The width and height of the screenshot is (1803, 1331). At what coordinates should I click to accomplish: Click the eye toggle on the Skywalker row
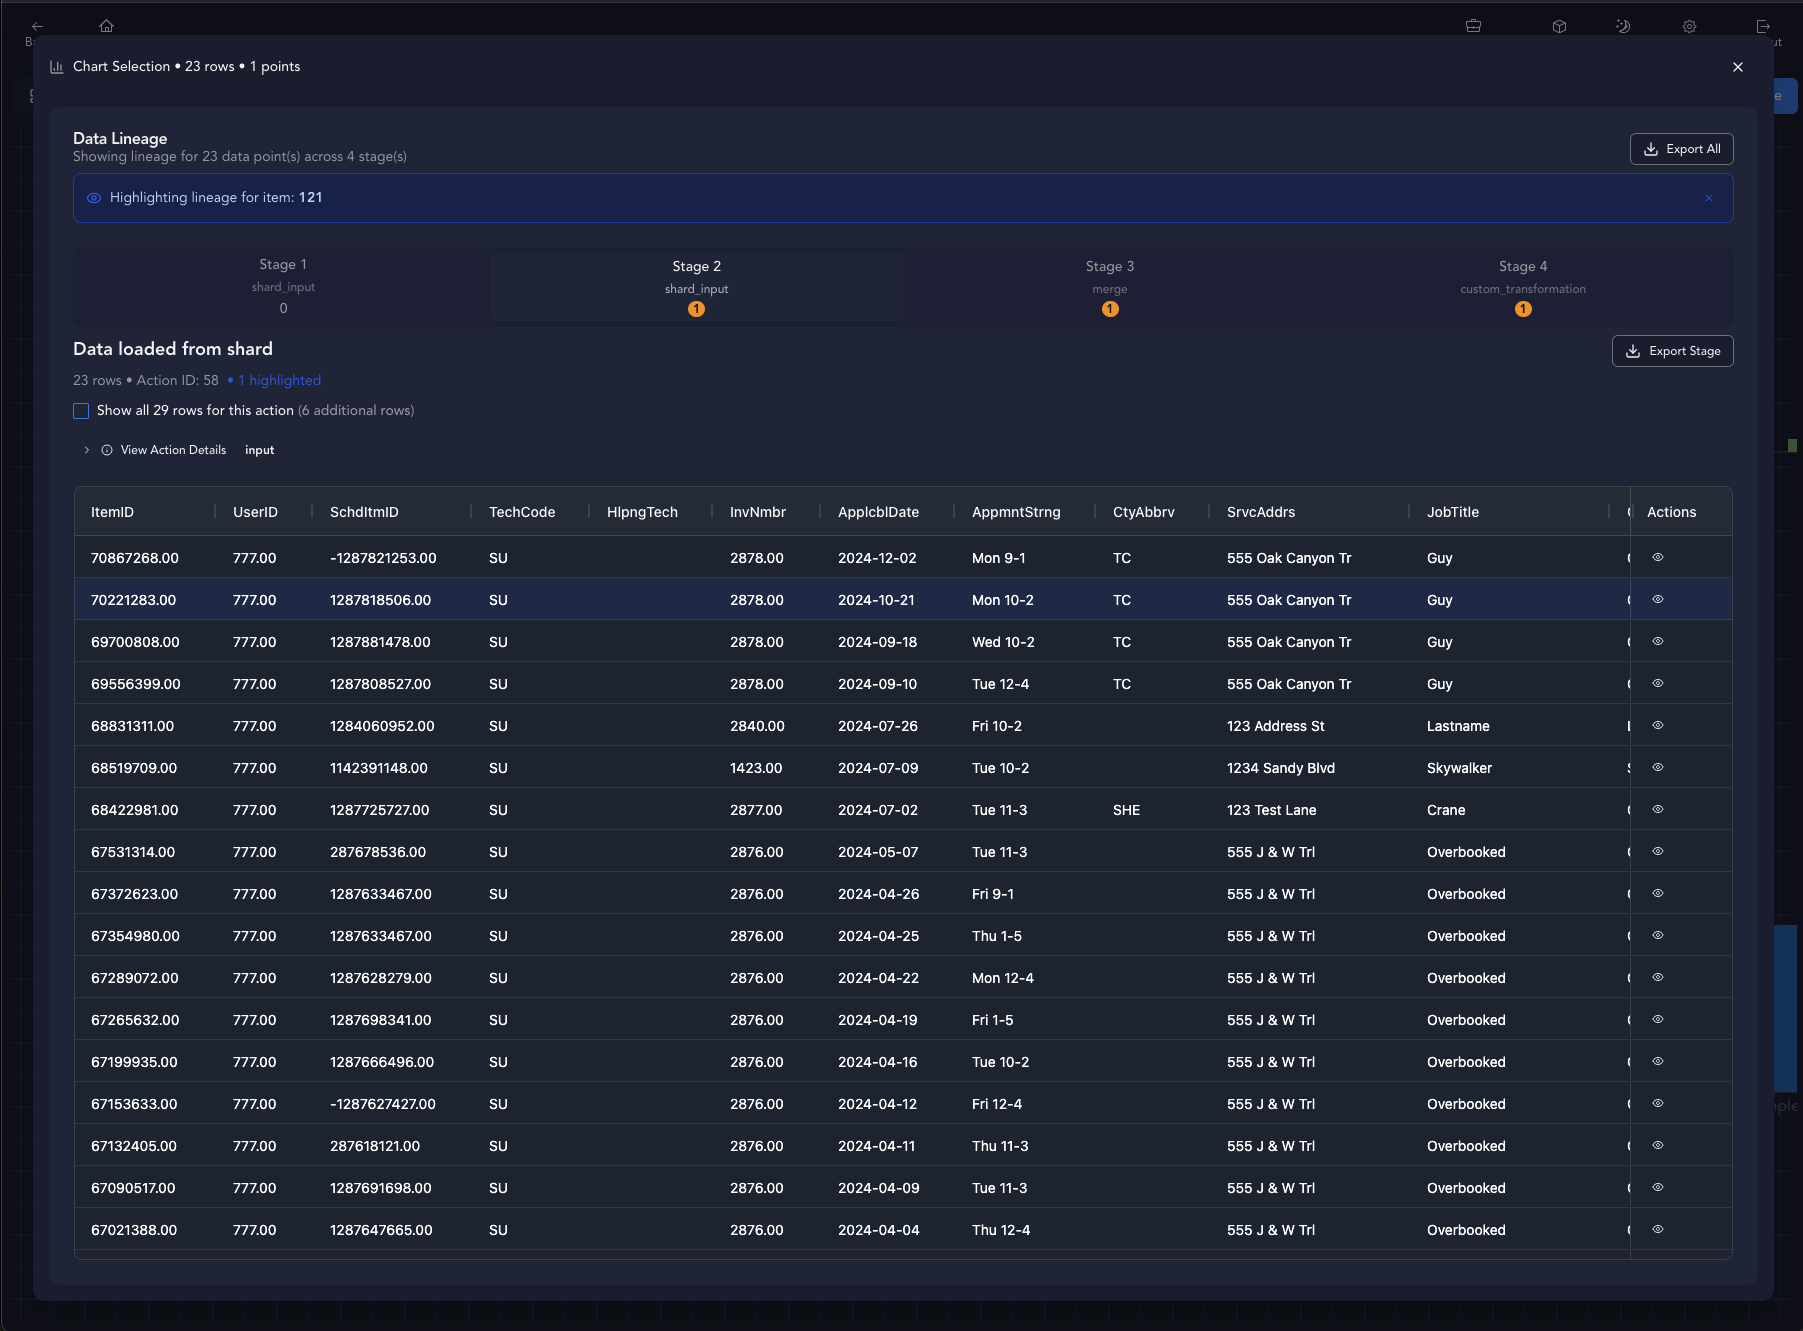click(1658, 767)
